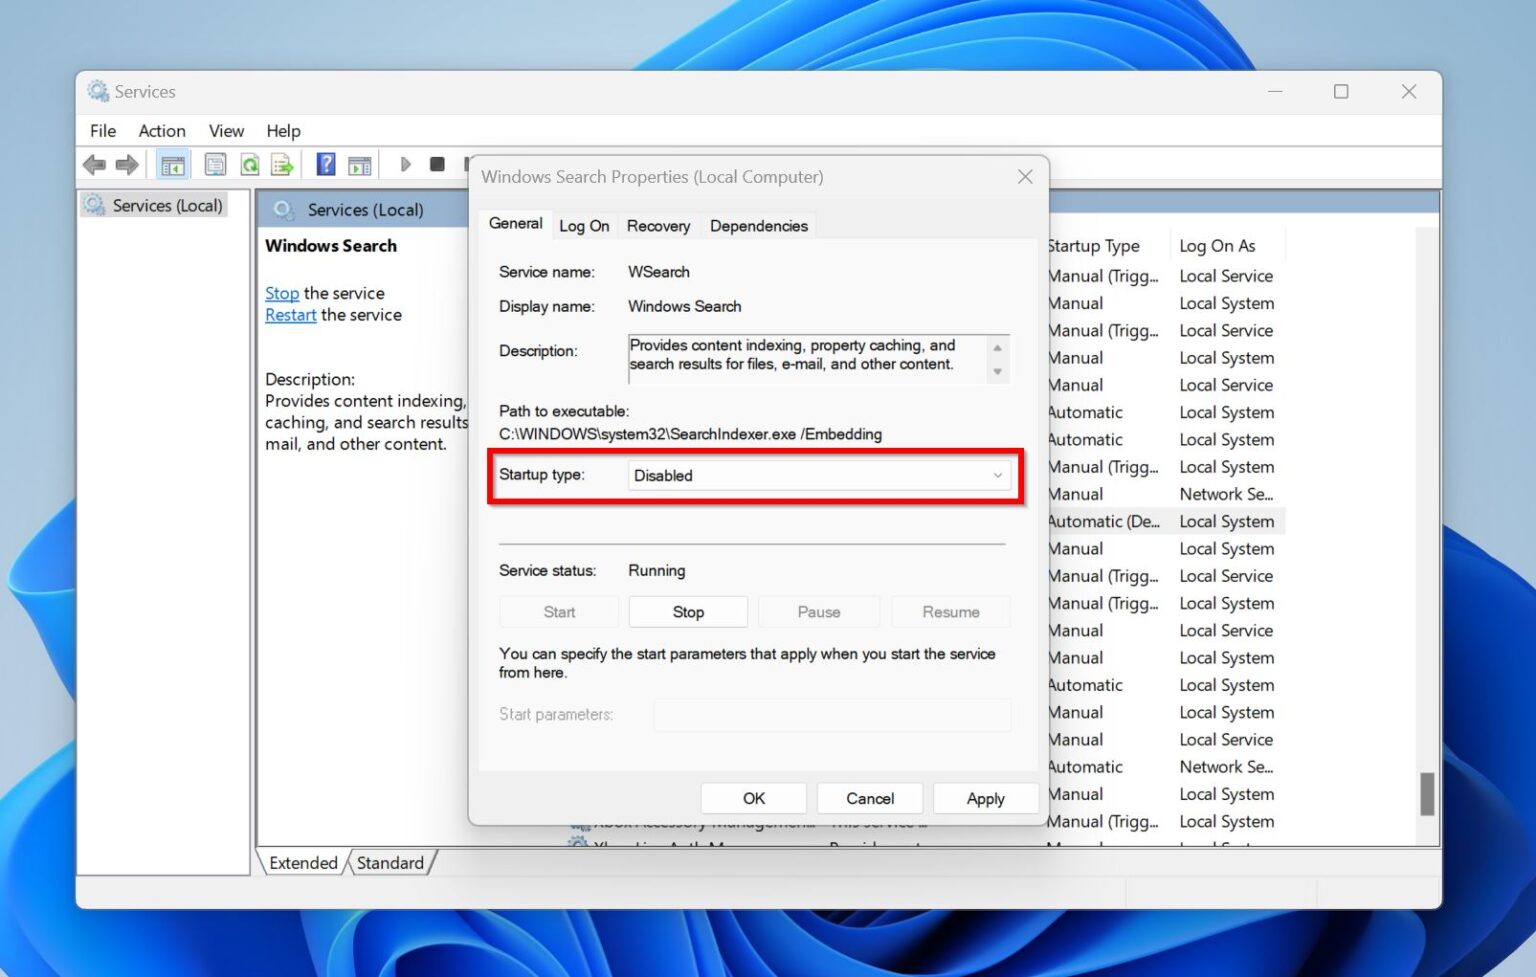Open Help using the question mark toolbar icon
The image size is (1536, 977).
click(x=326, y=164)
